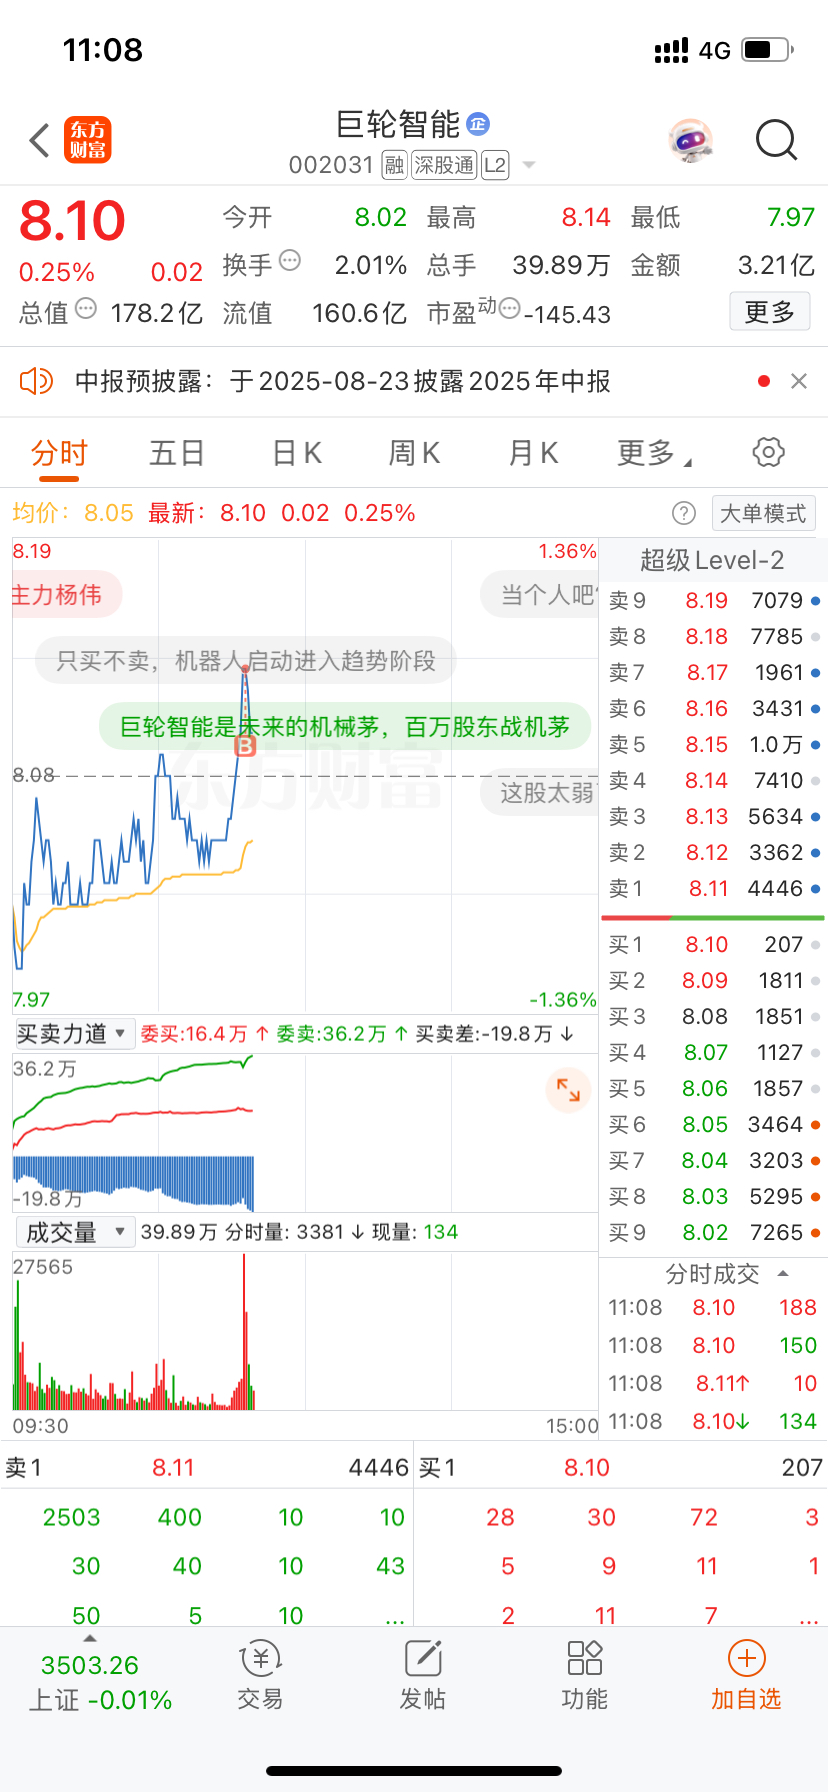Viewport: 828px width, 1792px height.
Task: Tap the B trade marker on the chart
Action: (x=245, y=745)
